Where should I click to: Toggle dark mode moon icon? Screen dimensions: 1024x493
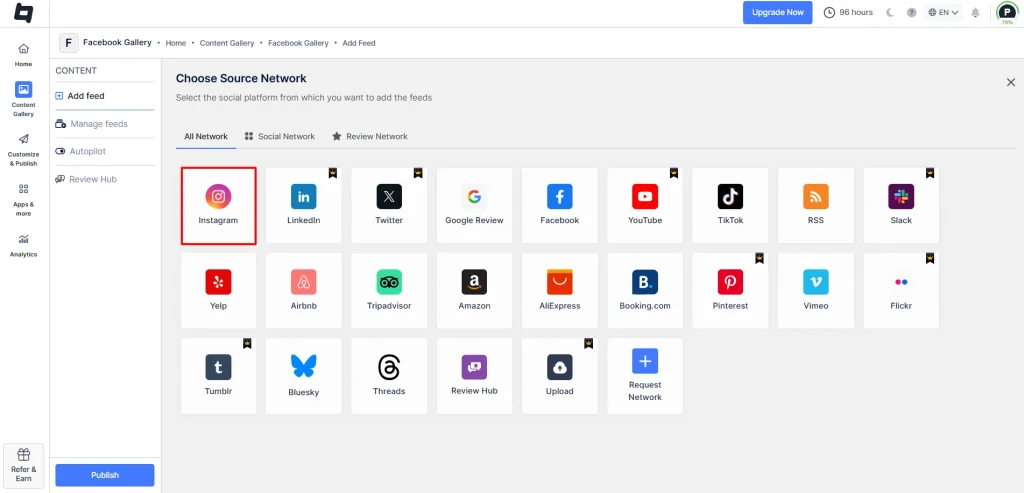(889, 13)
